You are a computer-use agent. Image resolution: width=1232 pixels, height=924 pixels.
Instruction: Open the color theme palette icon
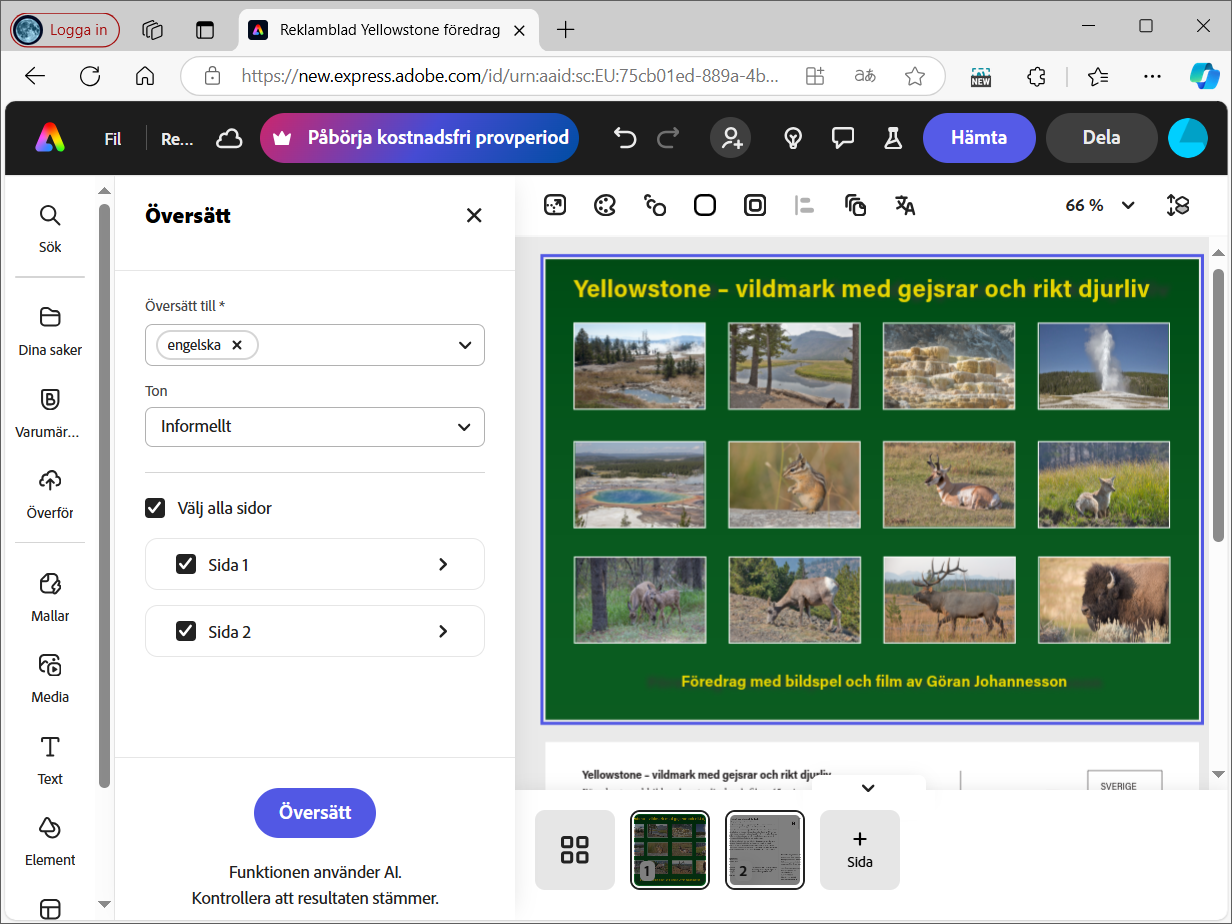click(x=604, y=206)
